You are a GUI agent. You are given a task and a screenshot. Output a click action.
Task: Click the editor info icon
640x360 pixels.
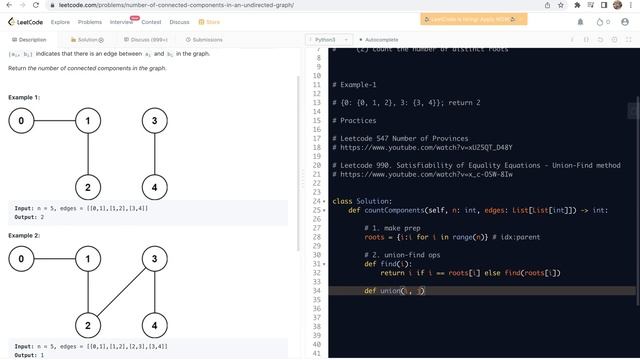coord(572,40)
